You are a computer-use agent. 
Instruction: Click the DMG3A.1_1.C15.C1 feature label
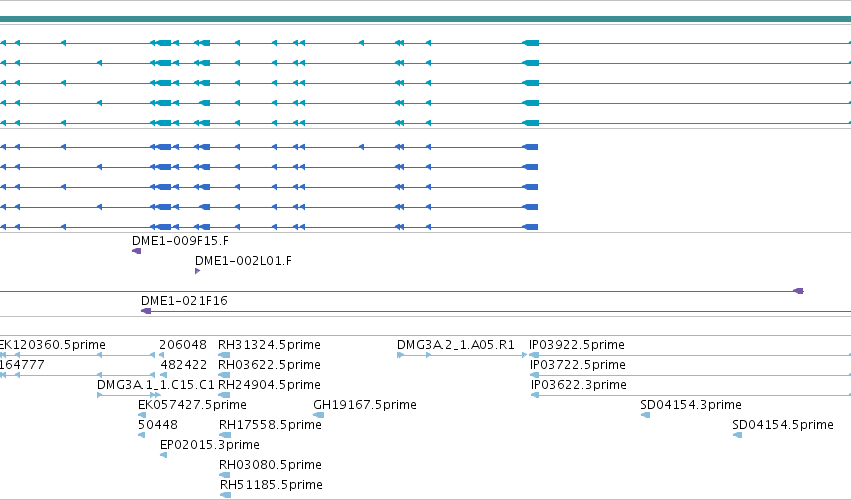156,385
